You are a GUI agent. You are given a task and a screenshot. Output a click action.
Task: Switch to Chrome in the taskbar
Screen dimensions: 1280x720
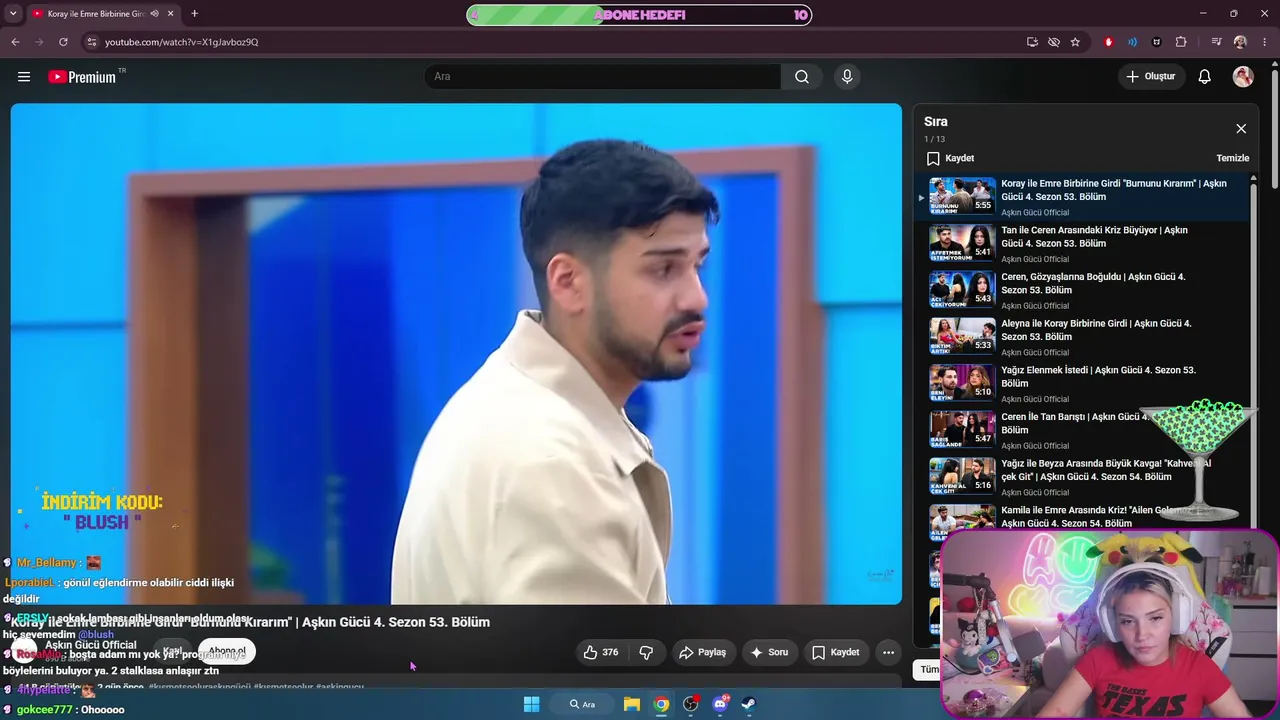tap(661, 704)
